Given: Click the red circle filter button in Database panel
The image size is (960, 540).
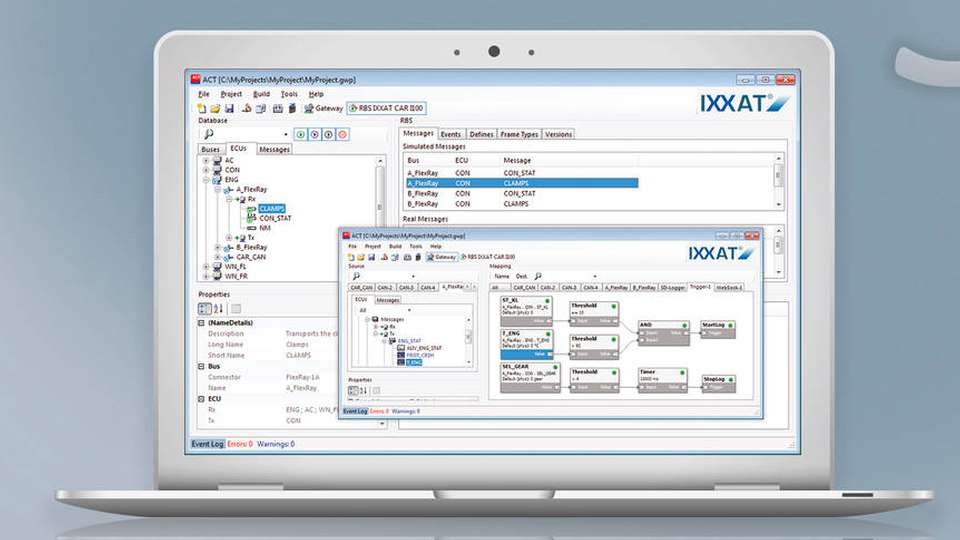Looking at the screenshot, I should pyautogui.click(x=342, y=134).
